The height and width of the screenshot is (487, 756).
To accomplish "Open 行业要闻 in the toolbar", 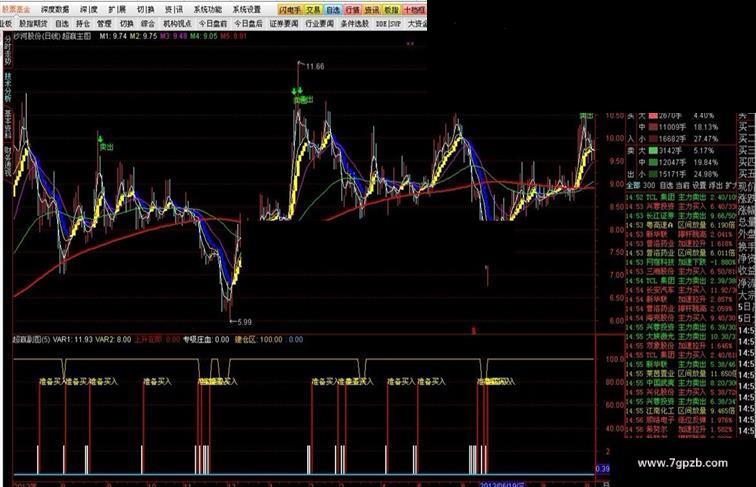I will click(319, 23).
